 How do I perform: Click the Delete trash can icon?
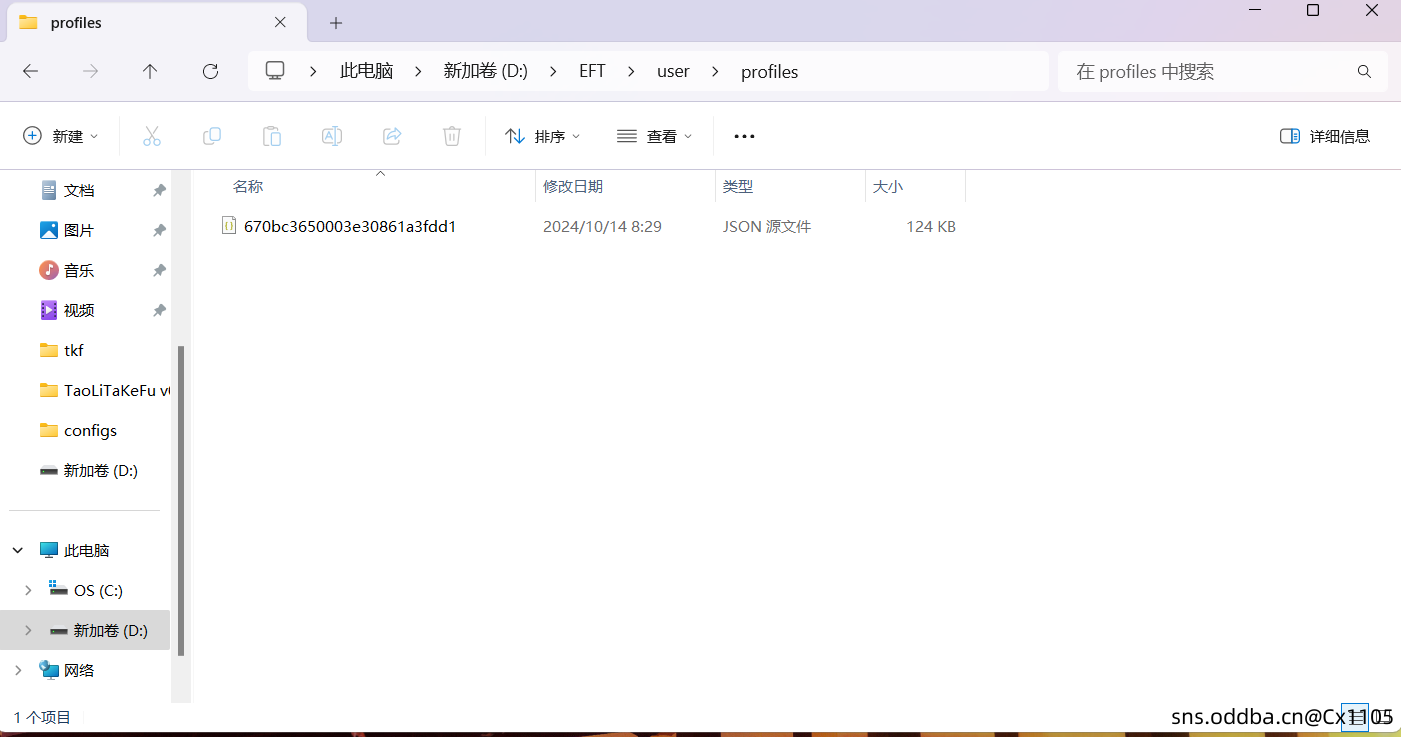(x=452, y=136)
